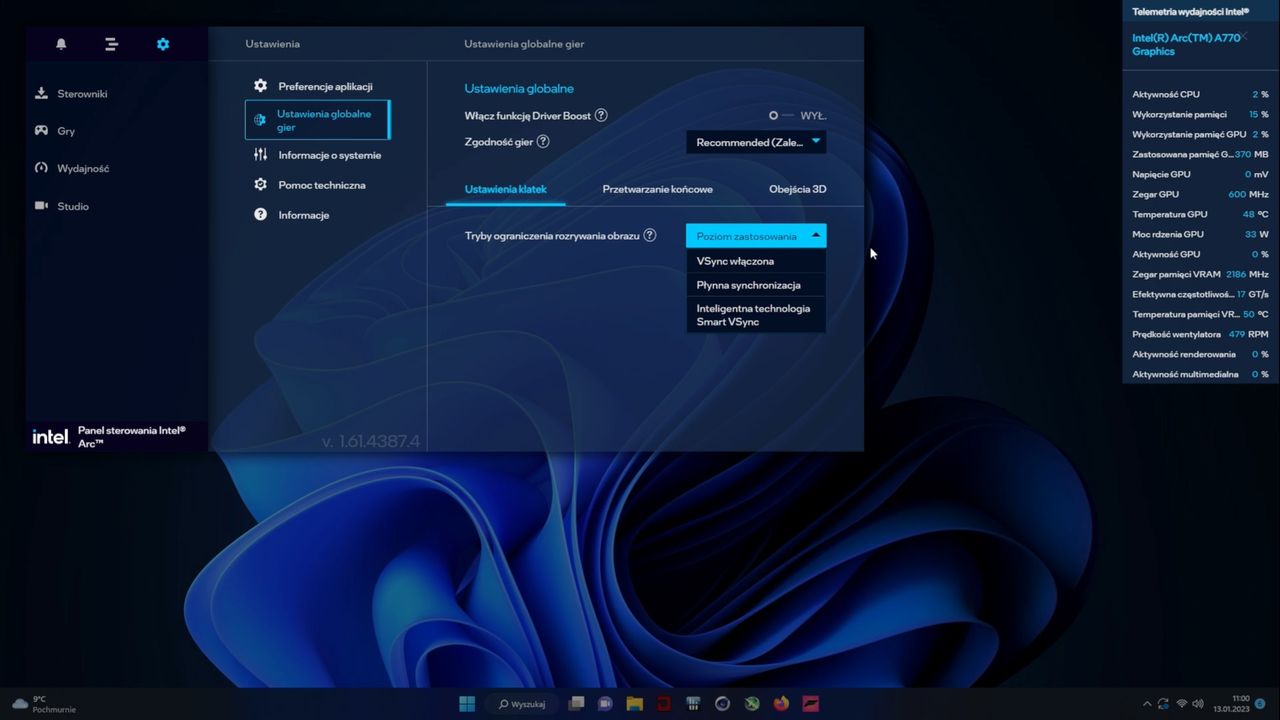Click the Prędkość wentylatora 479 RPM row
1280x720 pixels.
(x=1200, y=334)
